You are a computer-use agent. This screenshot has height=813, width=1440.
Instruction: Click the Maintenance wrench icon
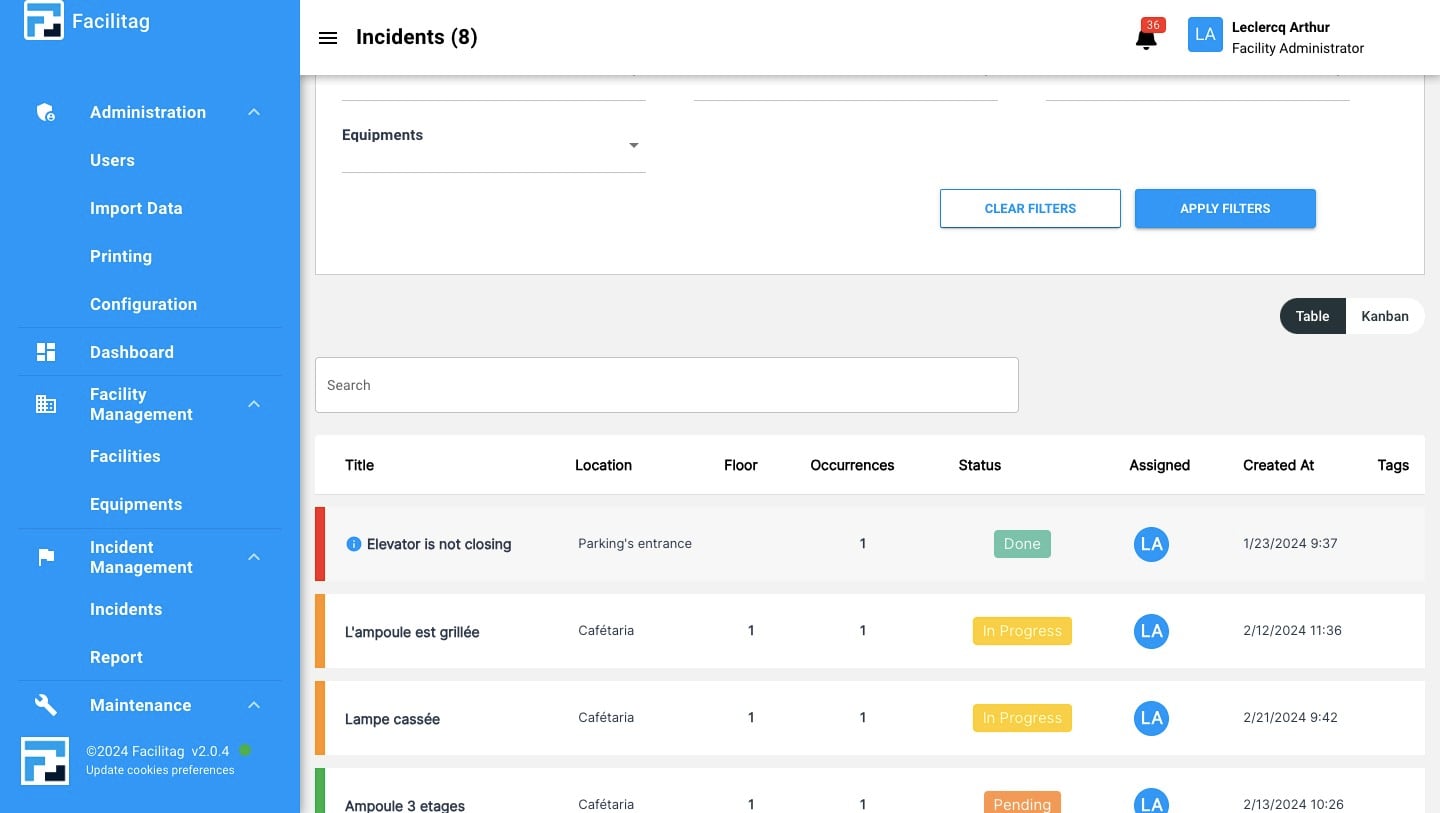point(45,705)
